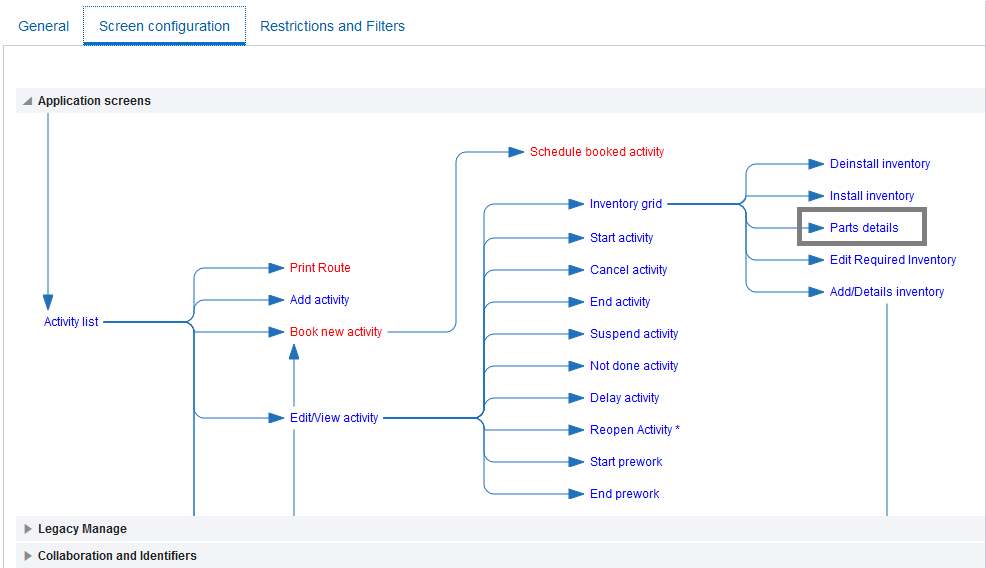Viewport: 986px width, 568px height.
Task: Click the Deinstall inventory link
Action: [x=880, y=164]
